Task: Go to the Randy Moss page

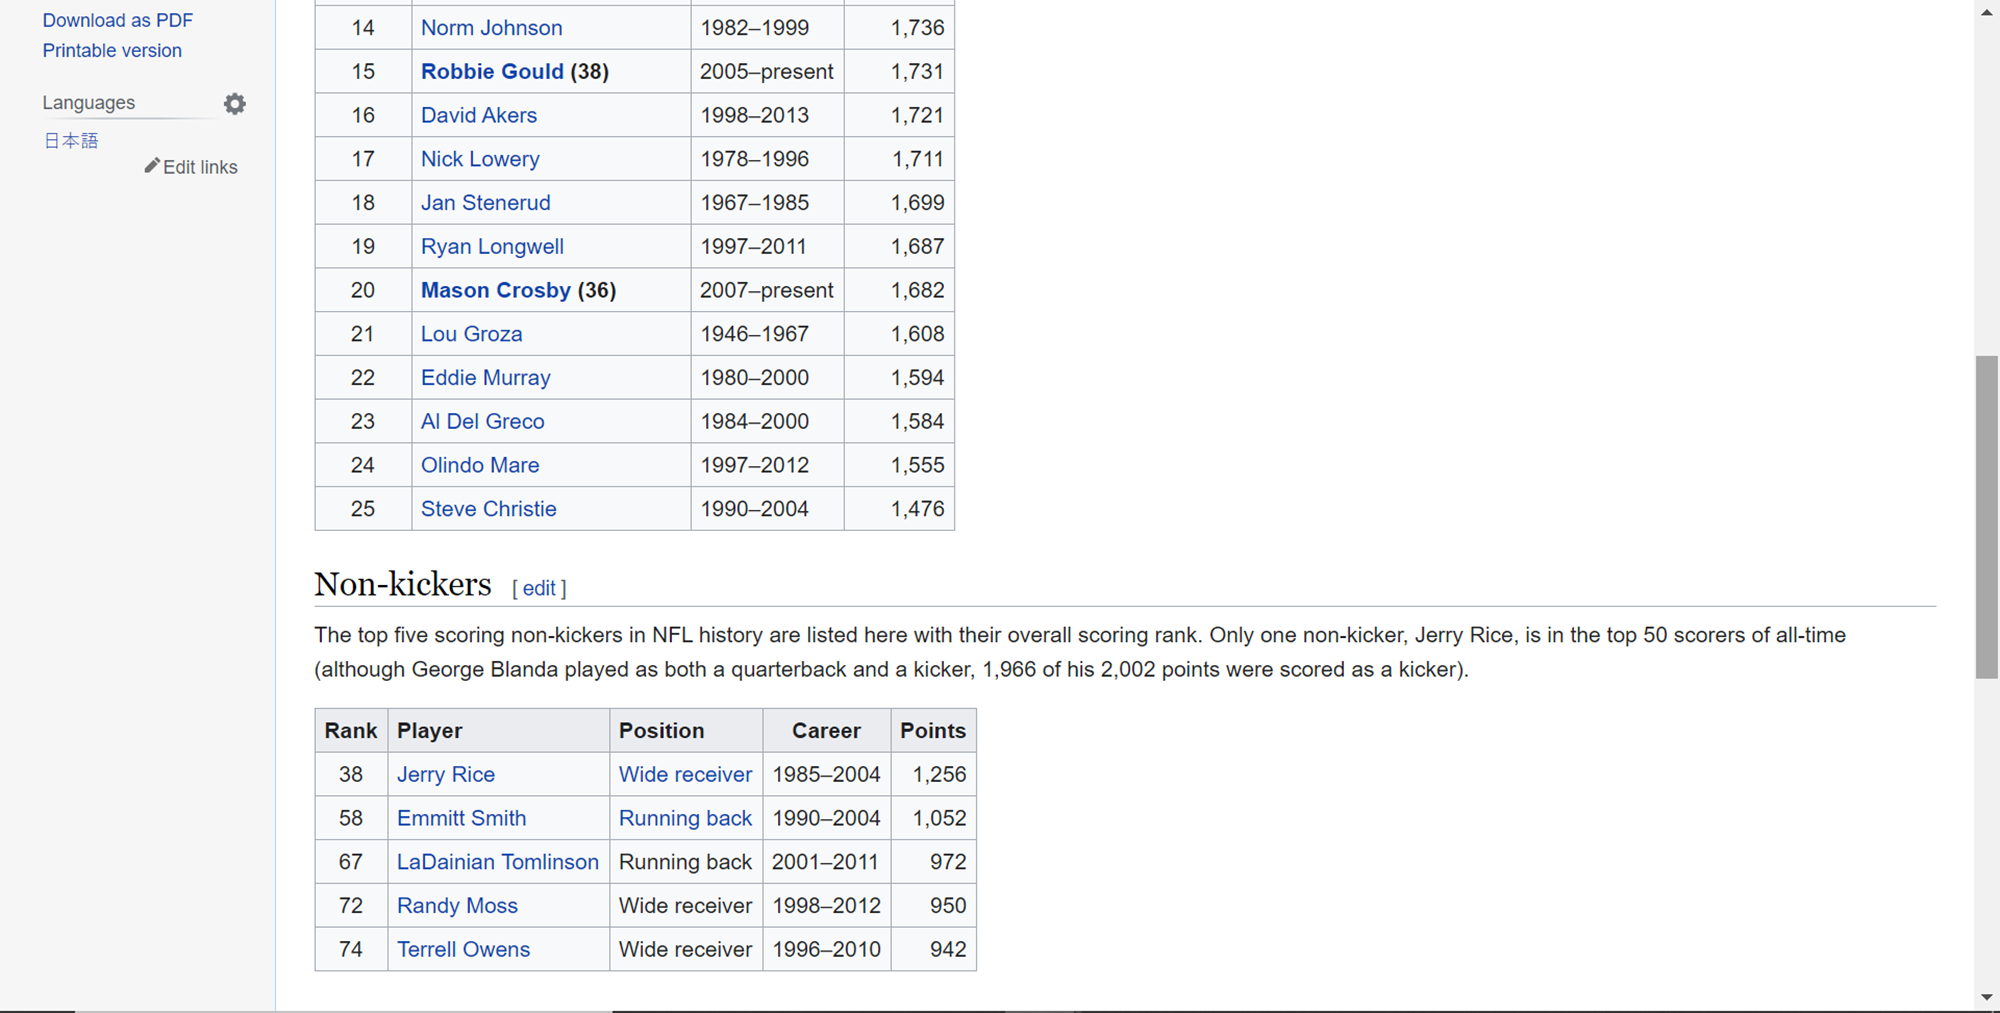Action: click(457, 906)
